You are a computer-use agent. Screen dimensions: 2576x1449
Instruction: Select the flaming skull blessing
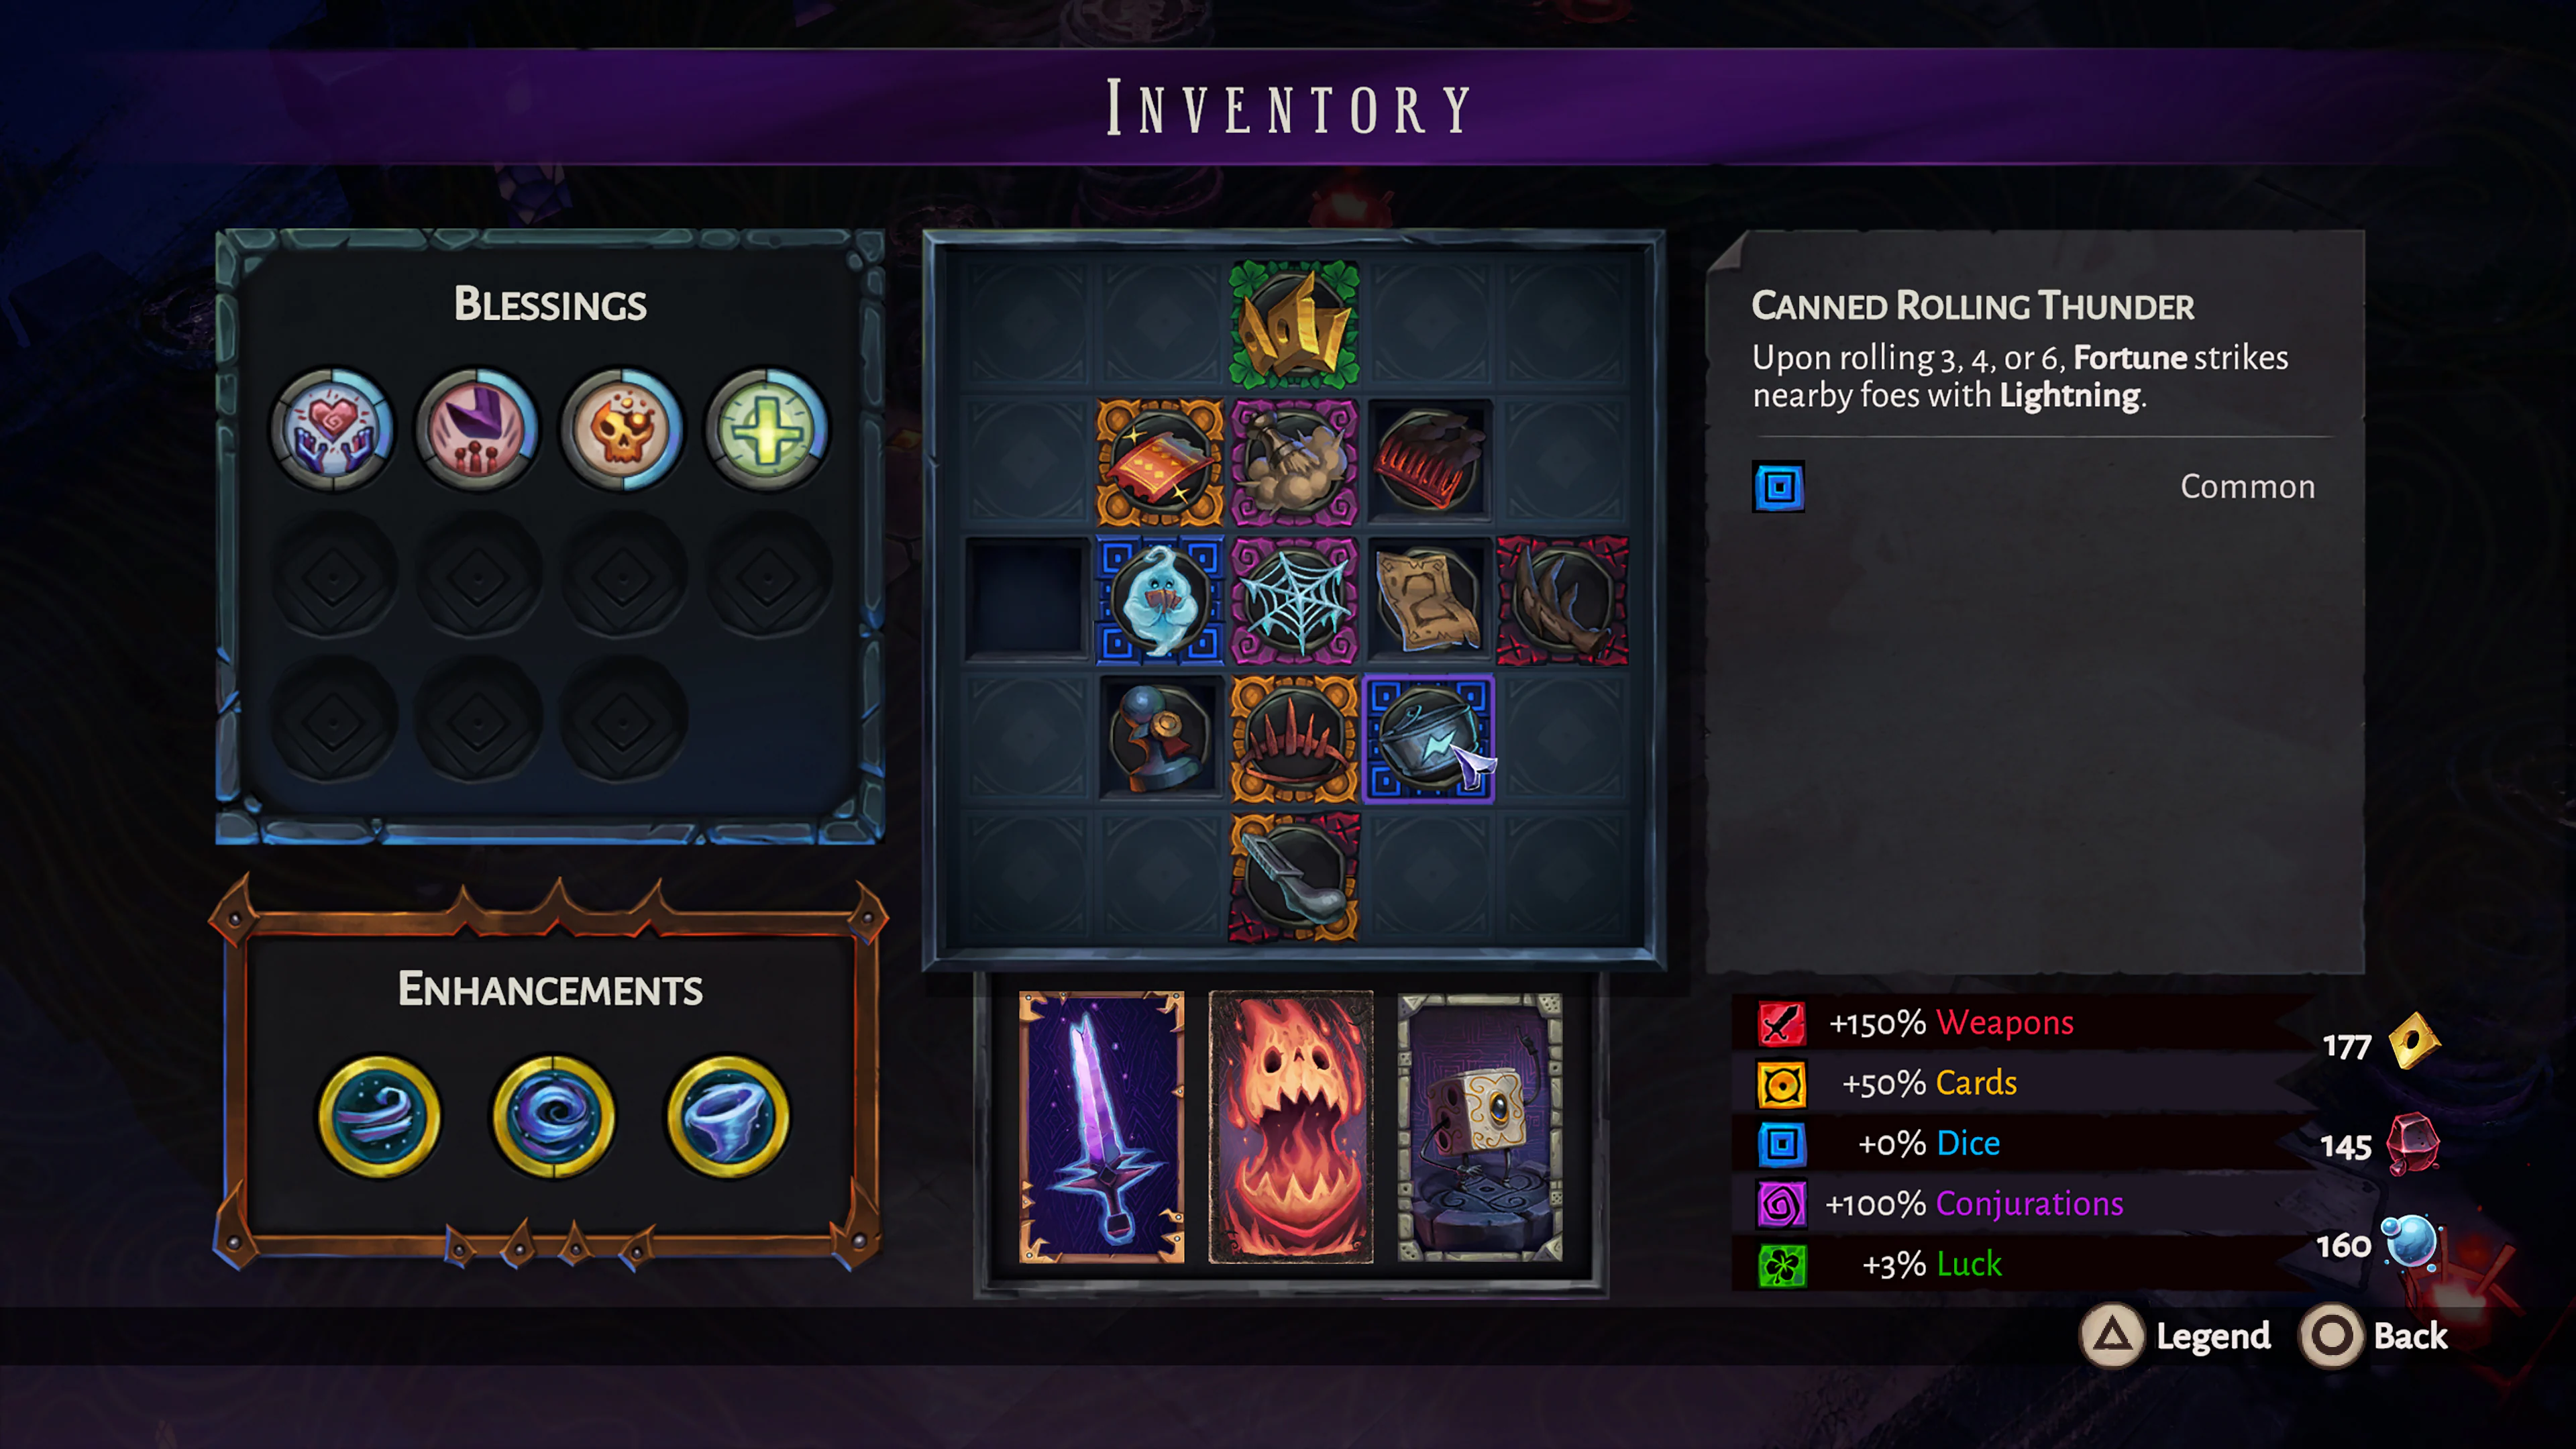point(622,429)
